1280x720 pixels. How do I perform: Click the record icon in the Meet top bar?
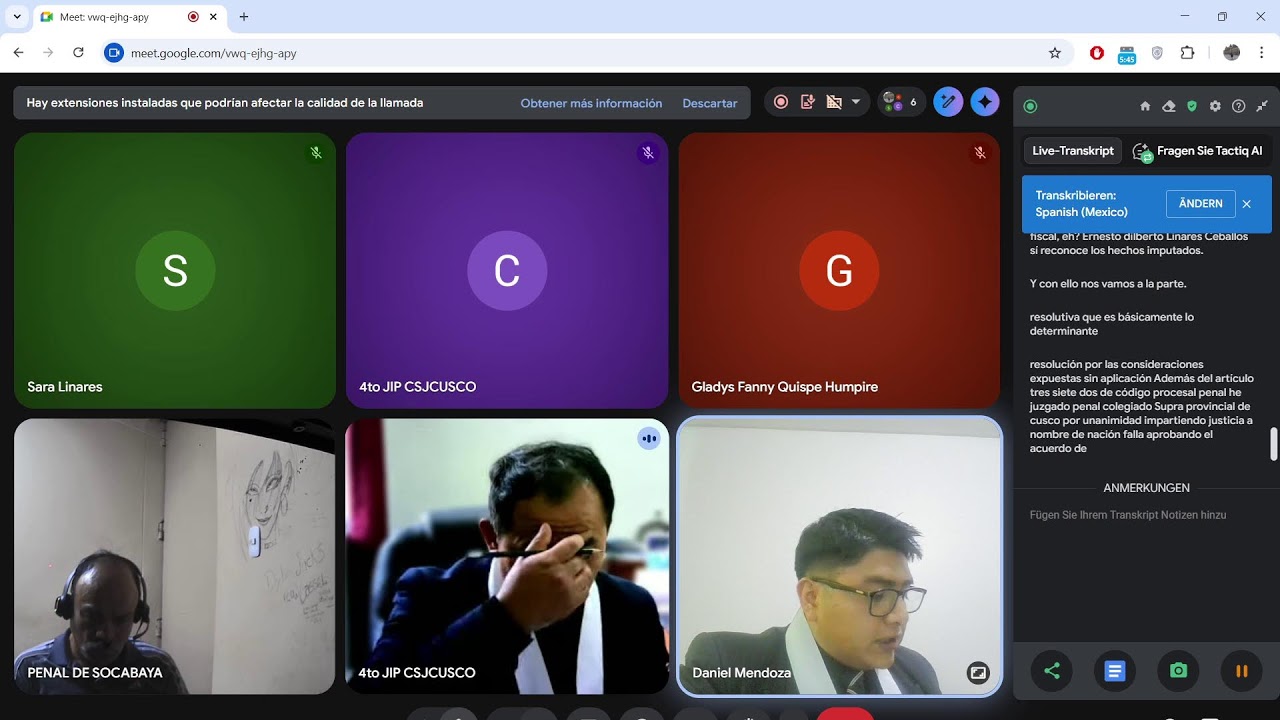click(781, 102)
